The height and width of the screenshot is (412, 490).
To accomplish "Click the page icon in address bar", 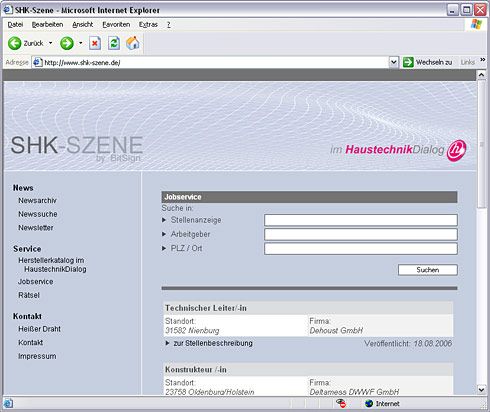I will pyautogui.click(x=37, y=62).
